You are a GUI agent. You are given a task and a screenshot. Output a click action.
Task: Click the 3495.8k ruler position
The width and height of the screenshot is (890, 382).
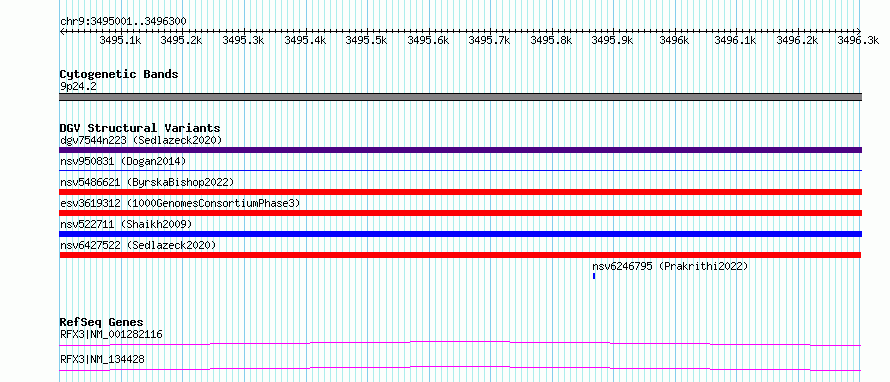[551, 40]
